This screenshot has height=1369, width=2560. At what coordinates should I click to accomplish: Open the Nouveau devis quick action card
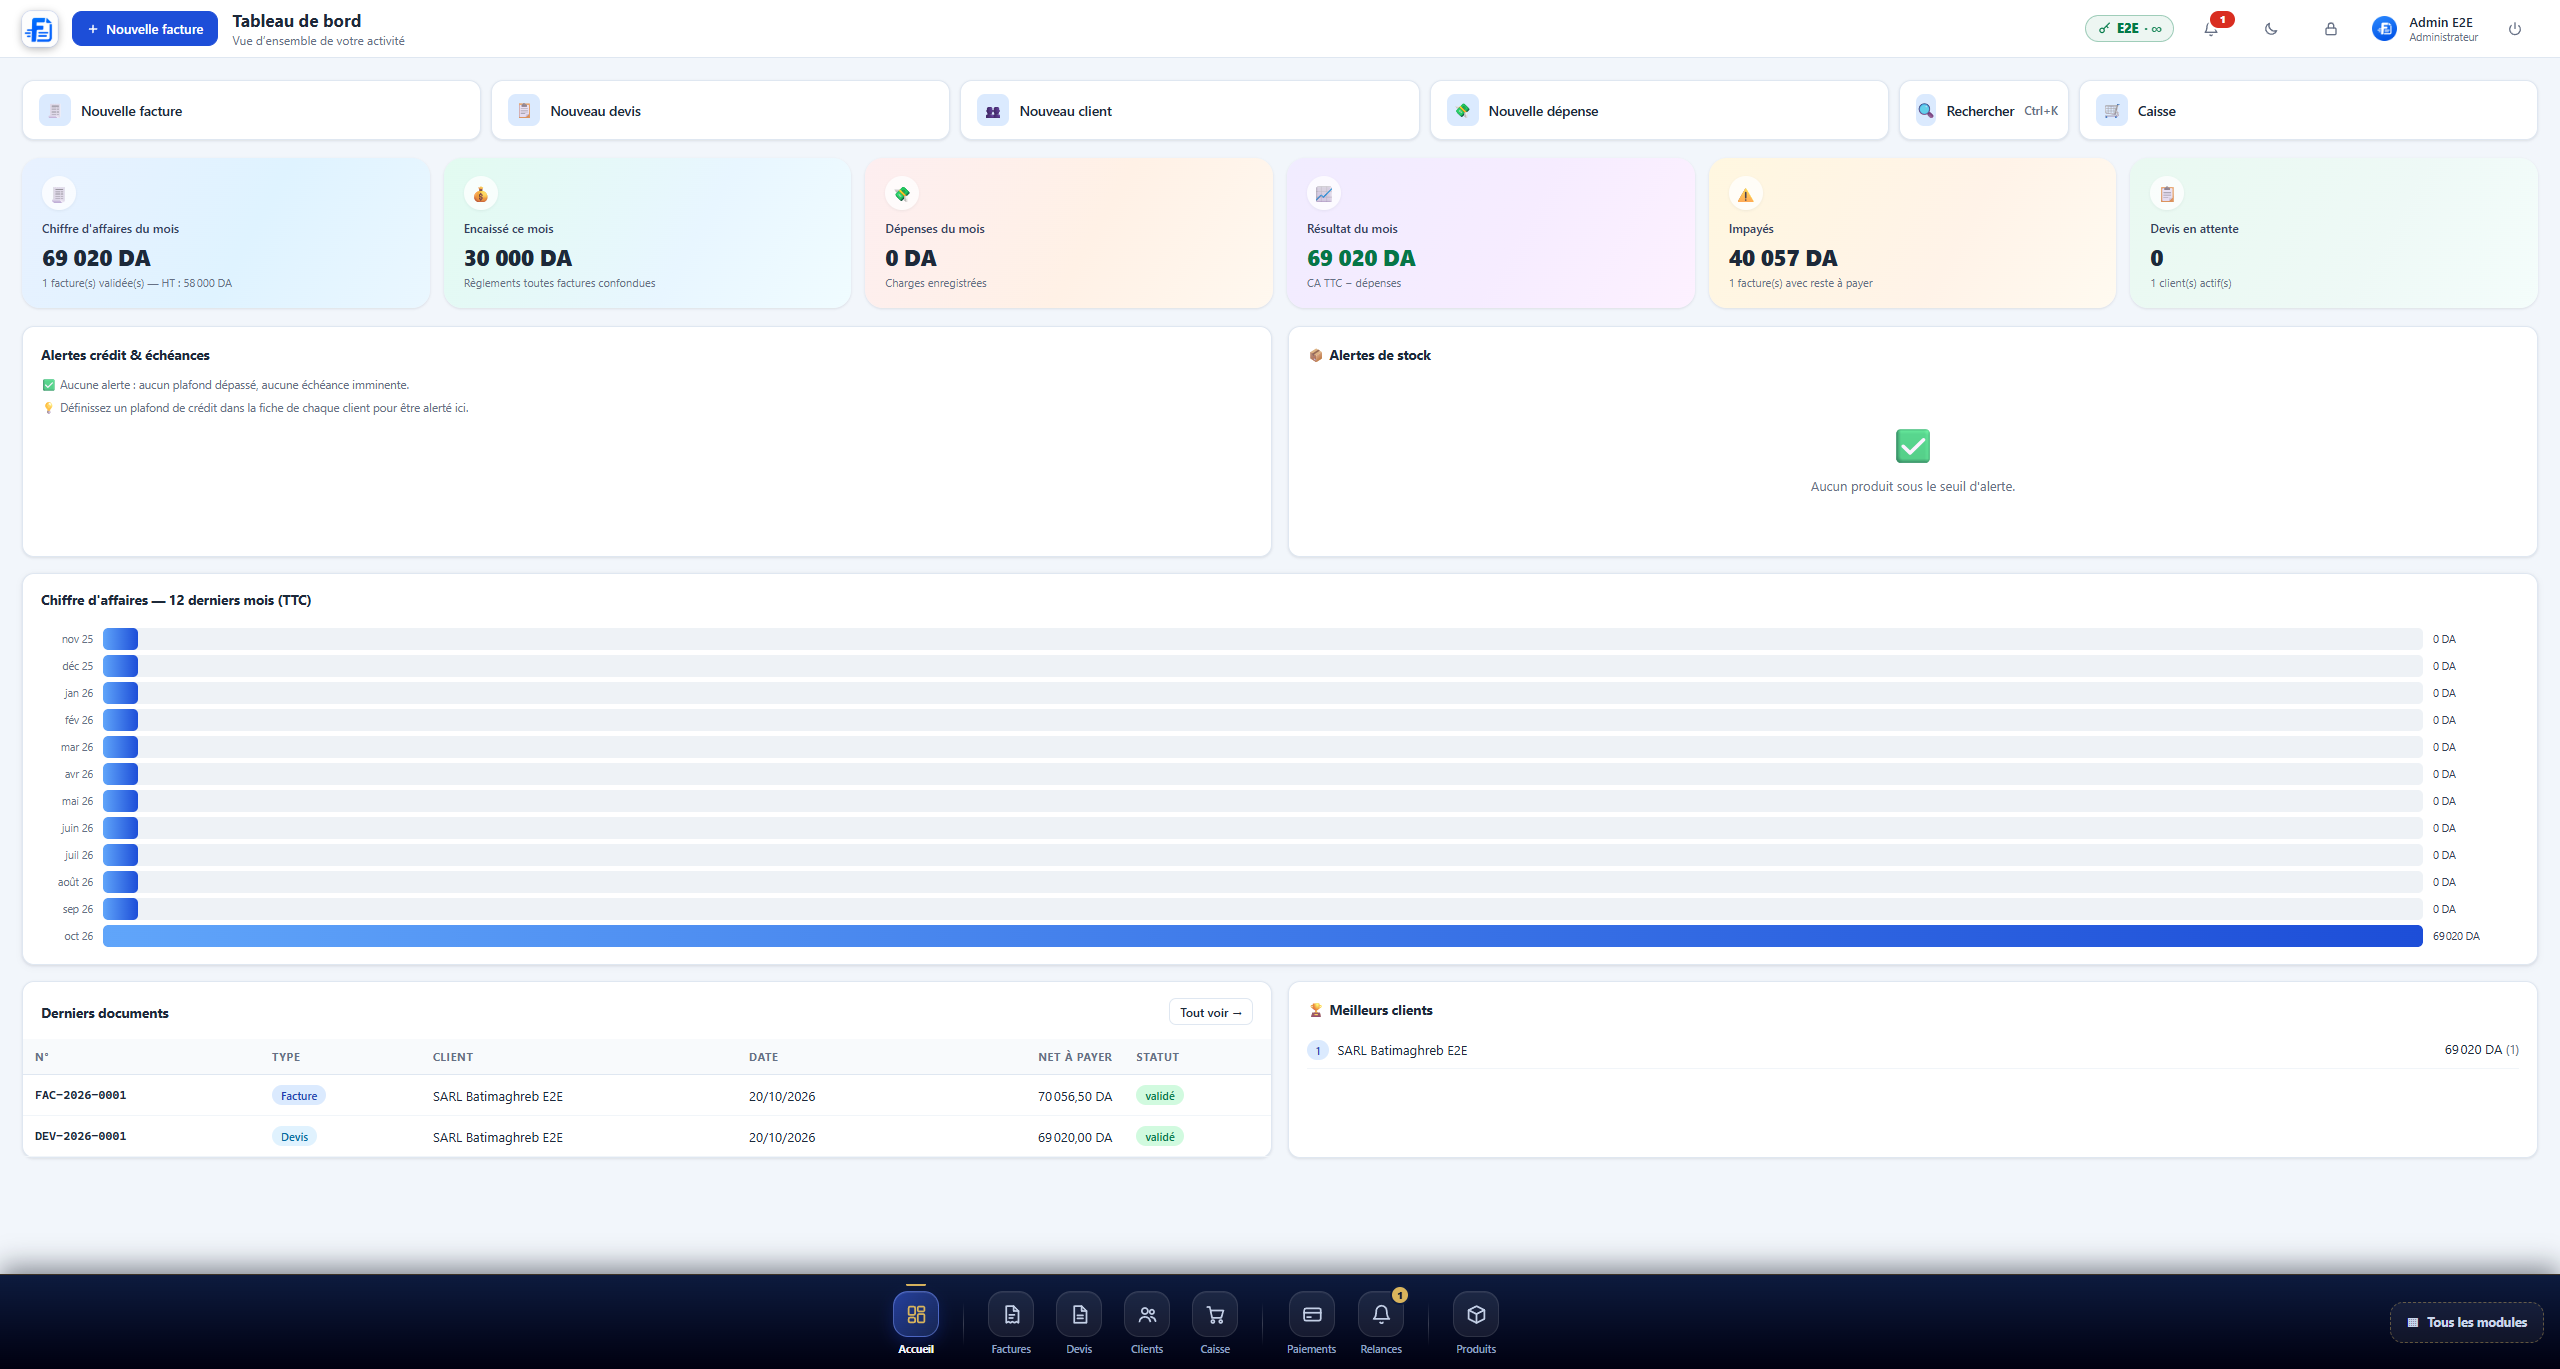[x=720, y=110]
